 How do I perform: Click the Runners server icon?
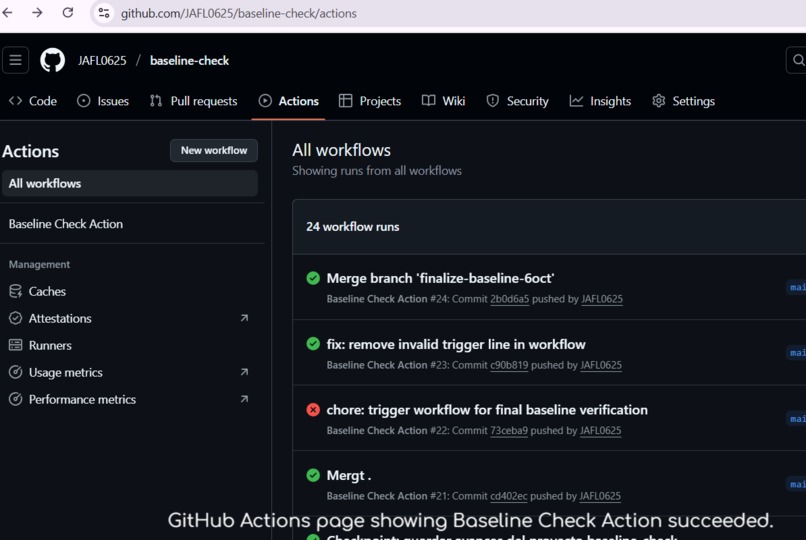[x=15, y=345]
